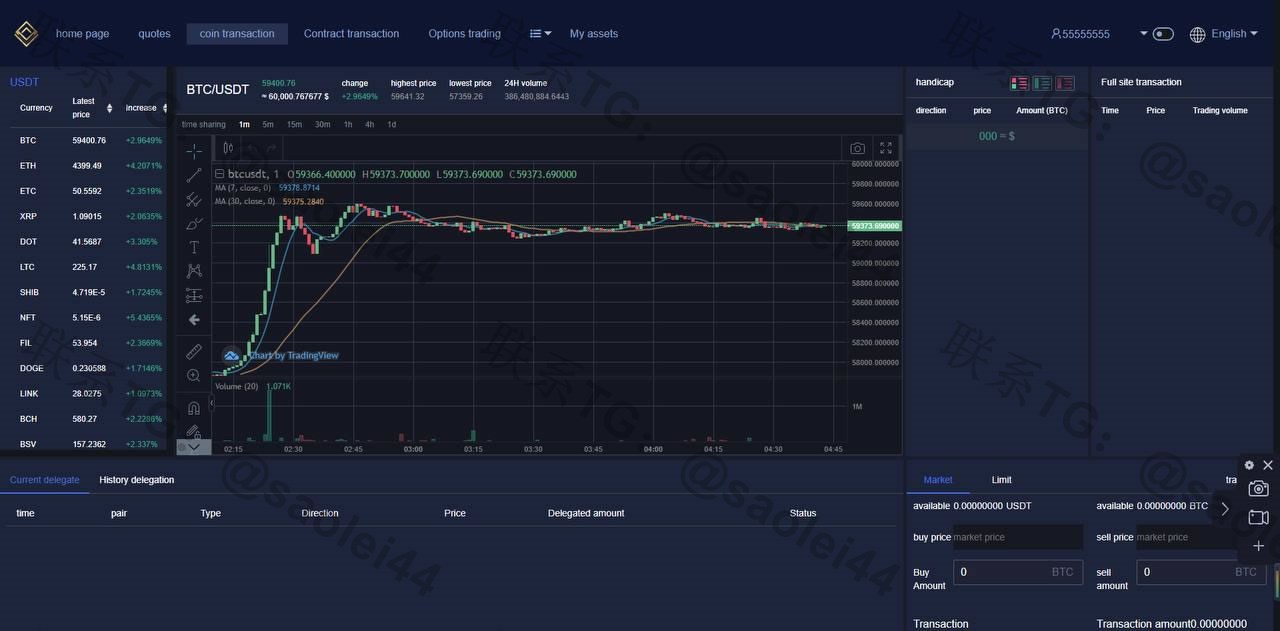The height and width of the screenshot is (631, 1280).
Task: Change candlestick chart style icon
Action: click(228, 148)
